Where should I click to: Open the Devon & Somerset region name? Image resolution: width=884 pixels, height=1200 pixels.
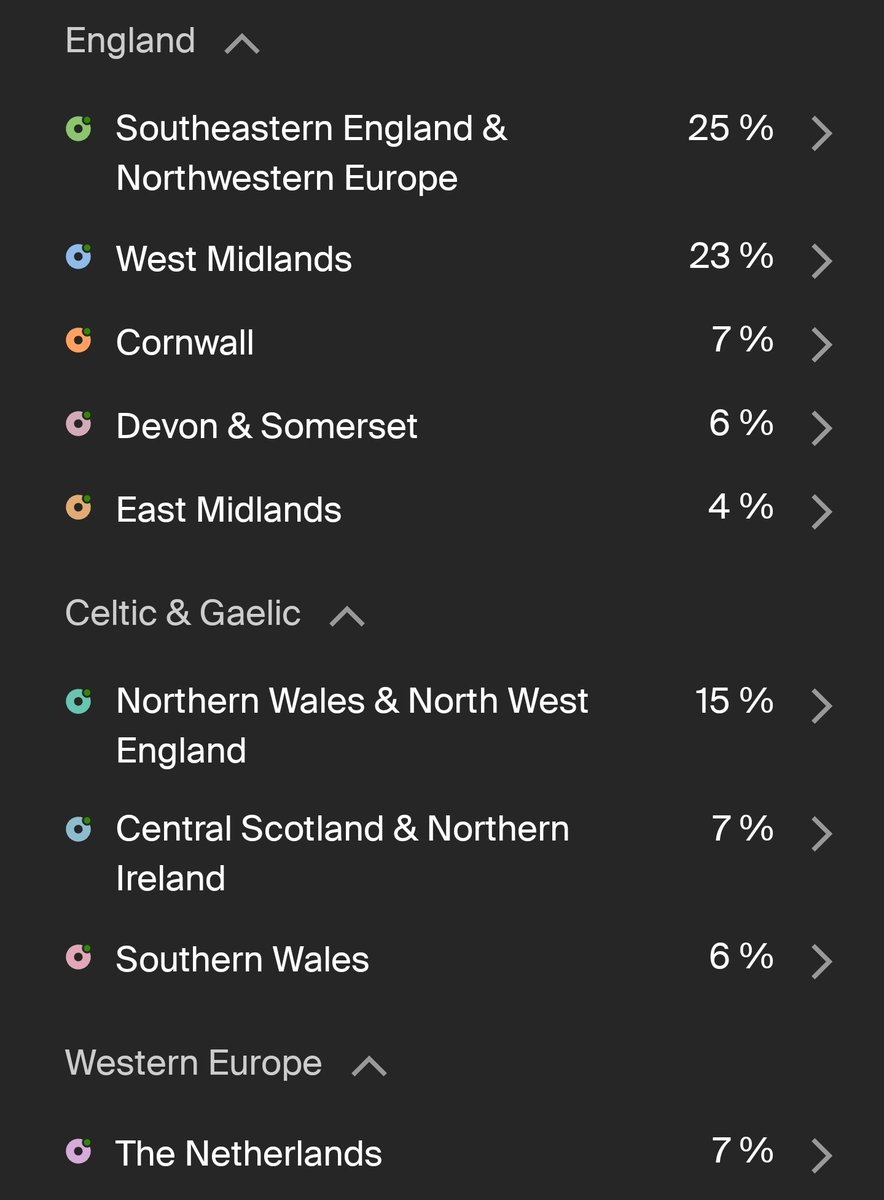pos(267,427)
